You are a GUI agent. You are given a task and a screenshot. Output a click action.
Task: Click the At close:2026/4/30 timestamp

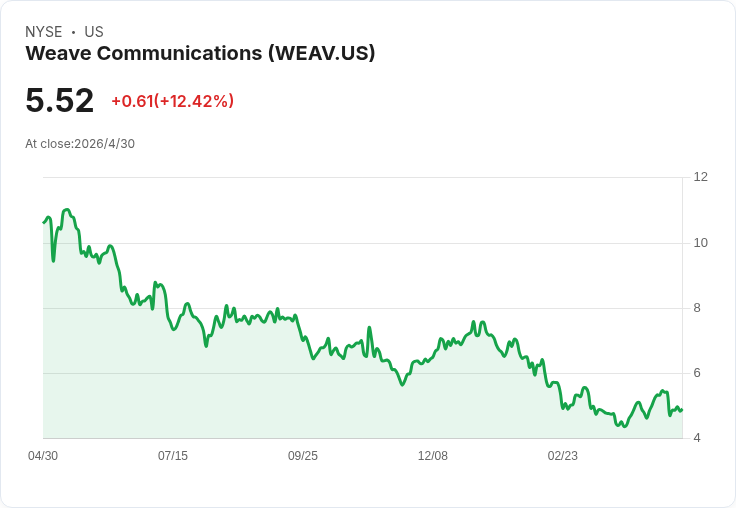click(80, 144)
